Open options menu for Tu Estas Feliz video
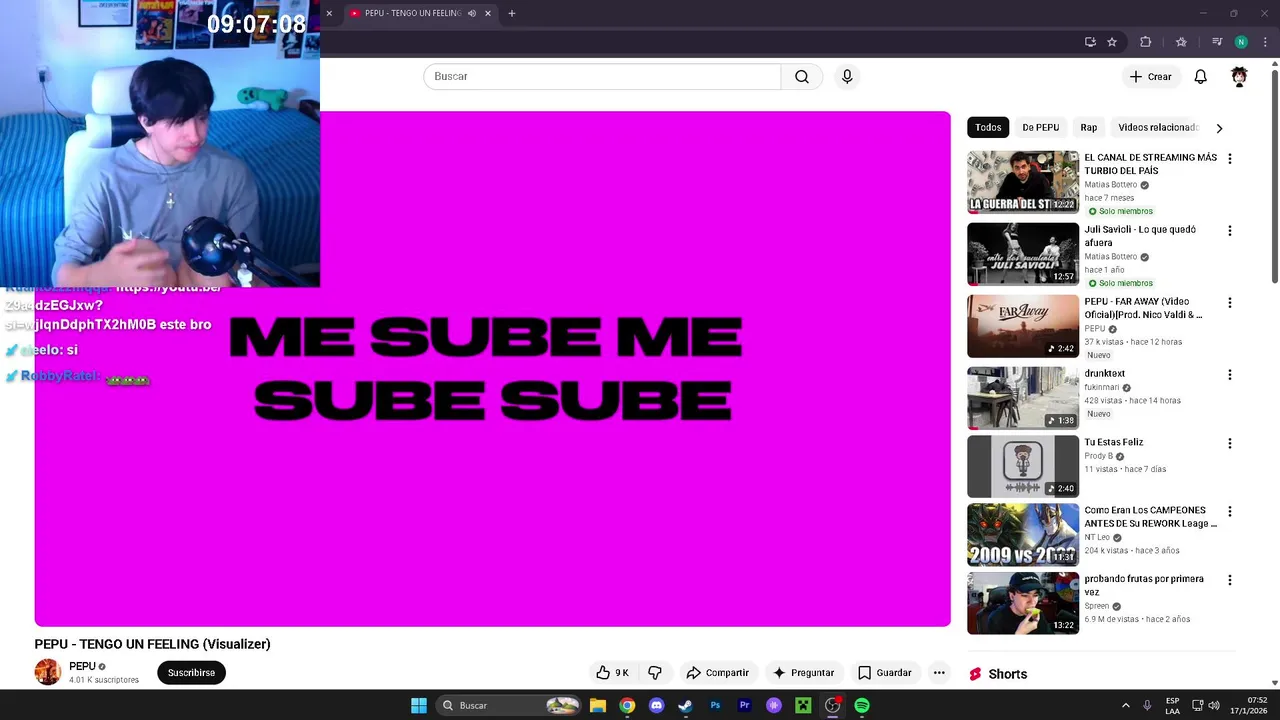The width and height of the screenshot is (1280, 720). click(x=1229, y=444)
